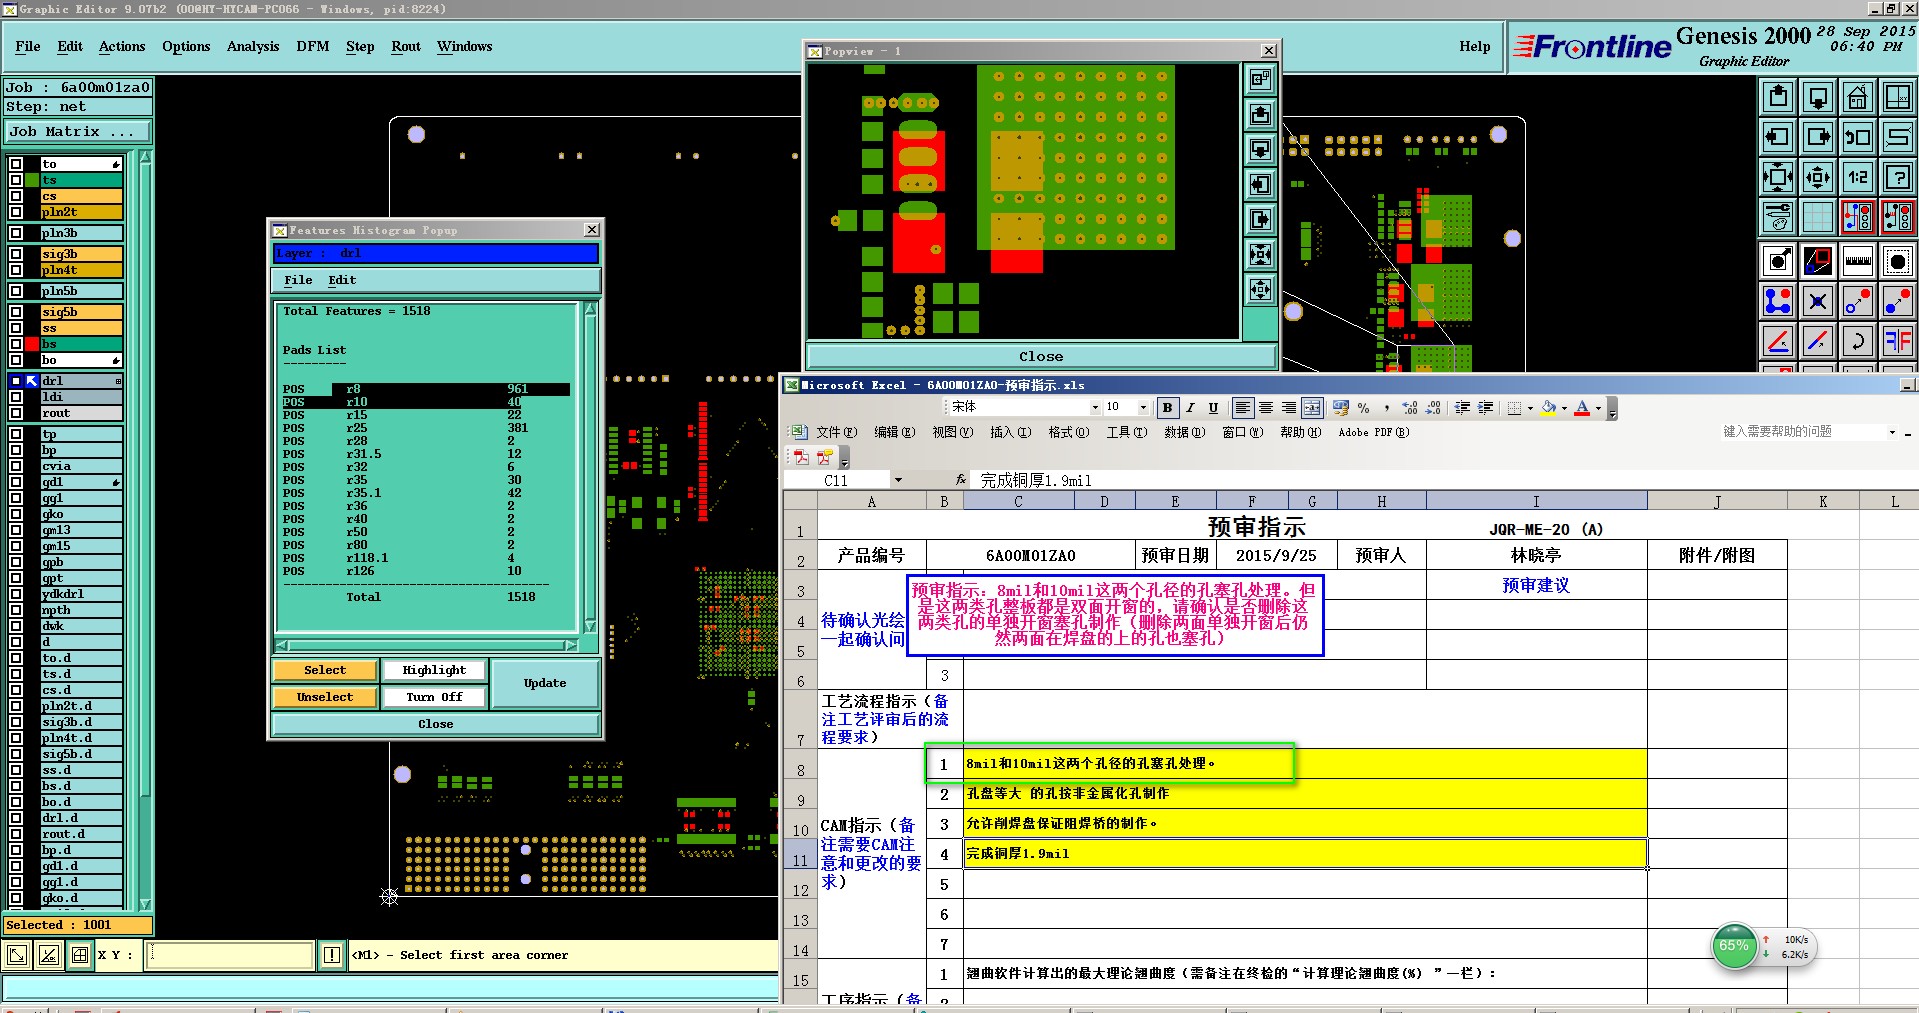Click the pan right view icon

(1818, 137)
